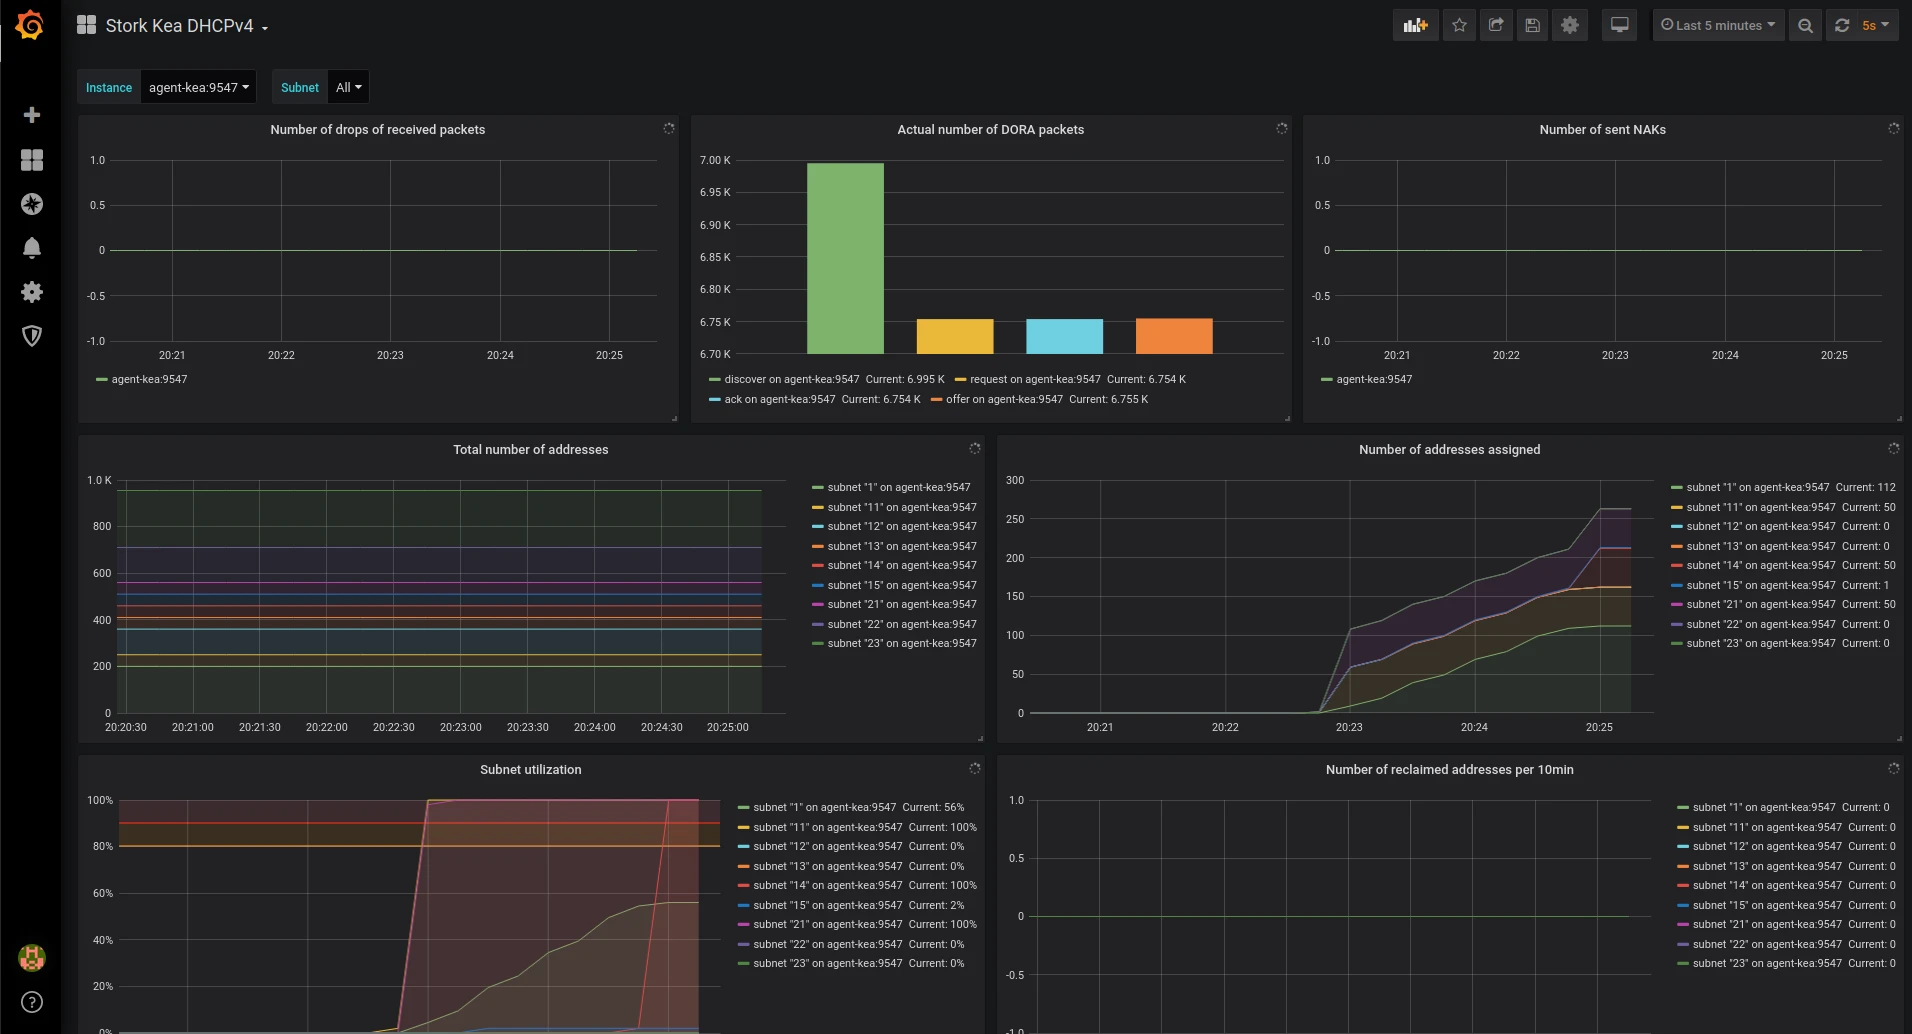Toggle subnet "12" series in reclaimed addresses legend
Screen dimensions: 1912x1034
(1767, 847)
